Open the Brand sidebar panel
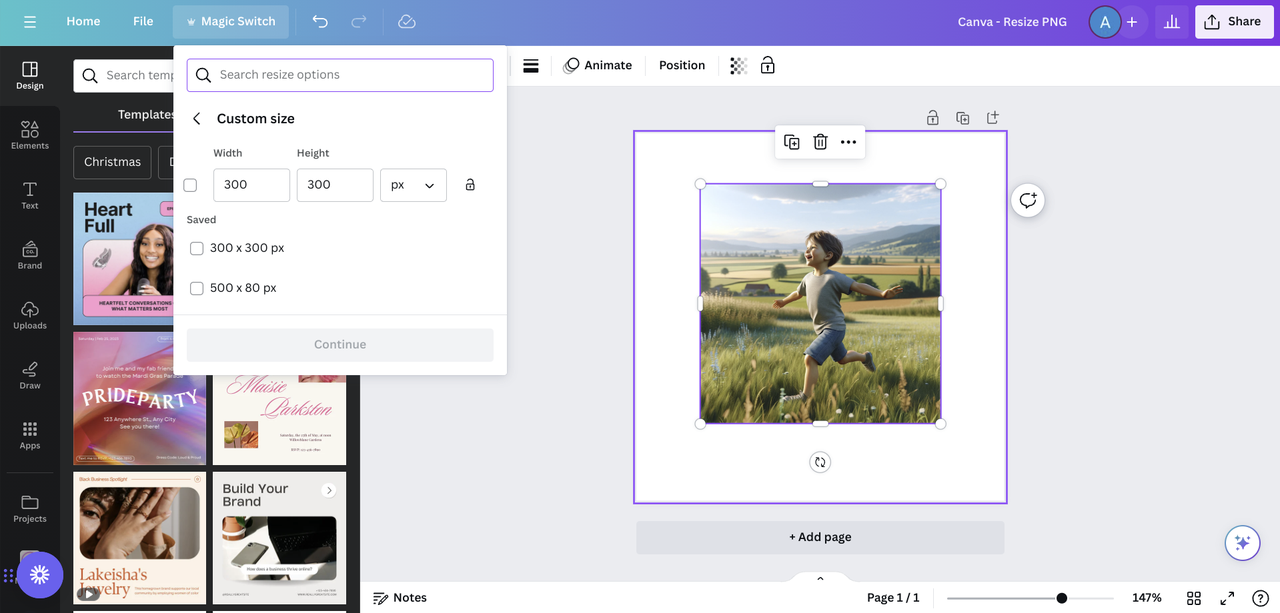 tap(30, 255)
